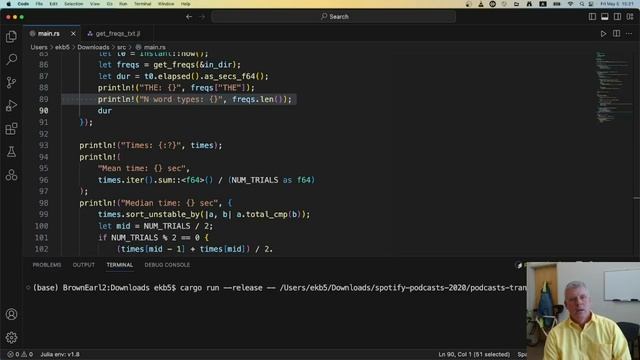Click the Julia env: v1.8 status item
Image resolution: width=640 pixels, height=360 pixels.
(x=60, y=354)
